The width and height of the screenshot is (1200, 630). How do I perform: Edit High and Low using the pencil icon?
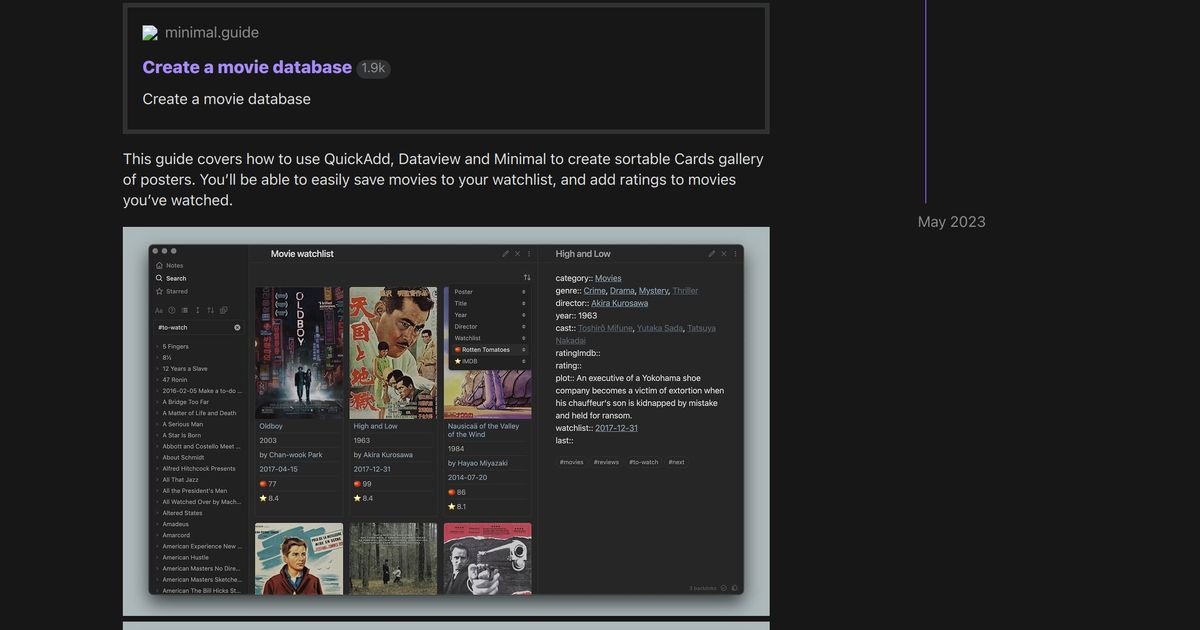click(712, 254)
